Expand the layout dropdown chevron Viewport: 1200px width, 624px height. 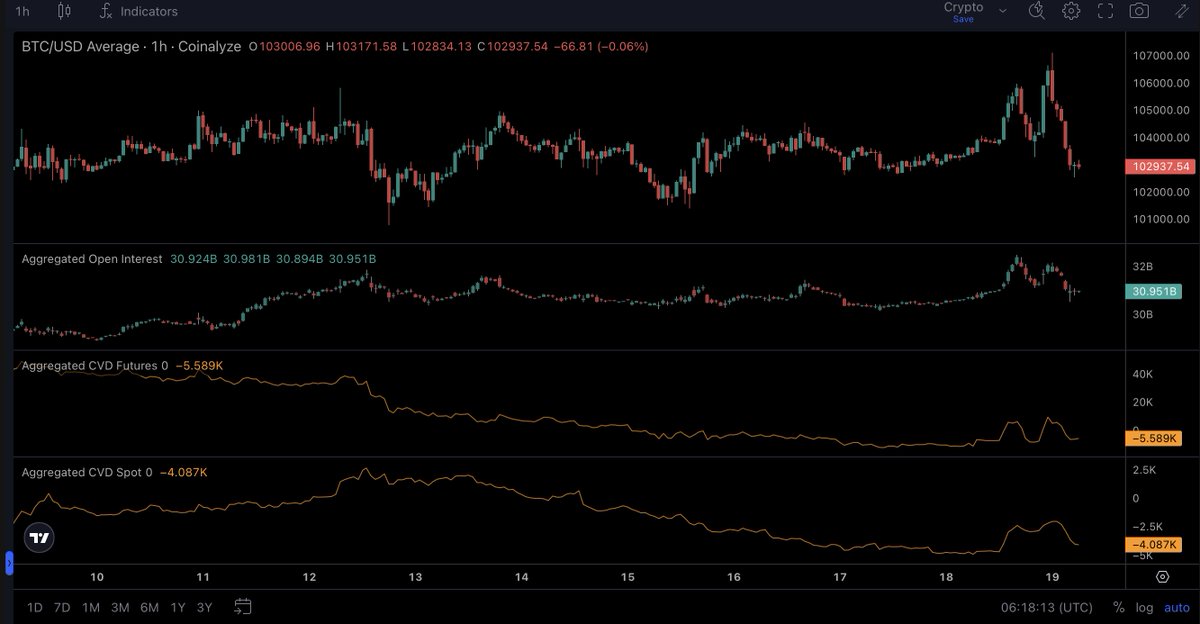[x=1003, y=11]
